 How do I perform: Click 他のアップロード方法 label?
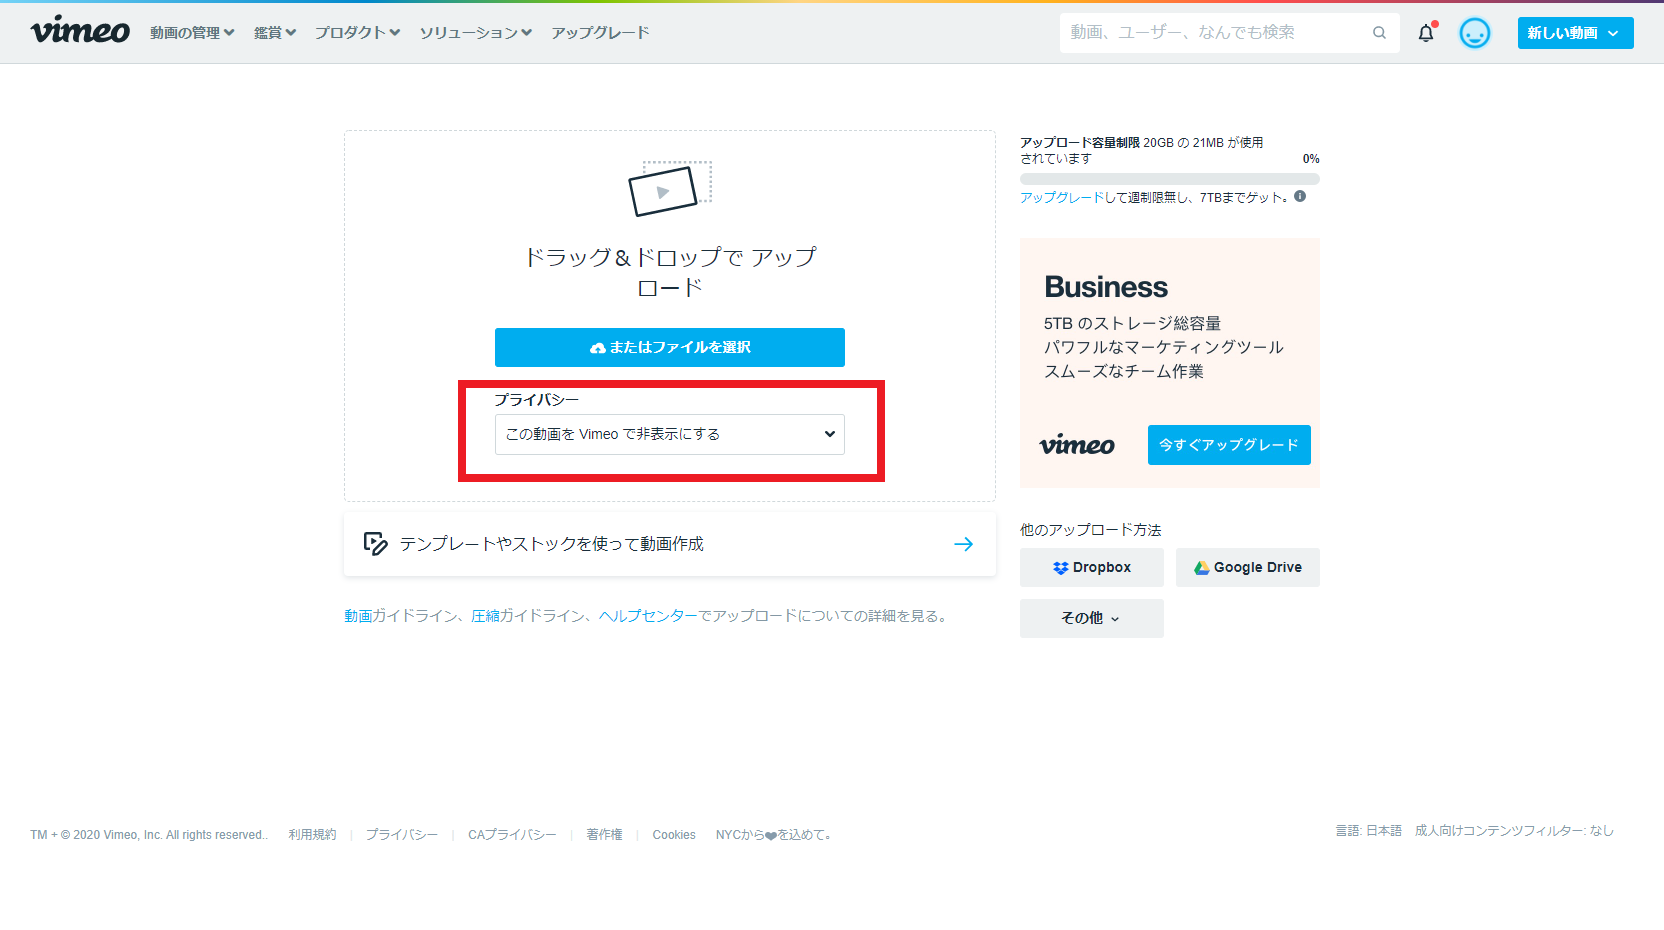[1091, 530]
